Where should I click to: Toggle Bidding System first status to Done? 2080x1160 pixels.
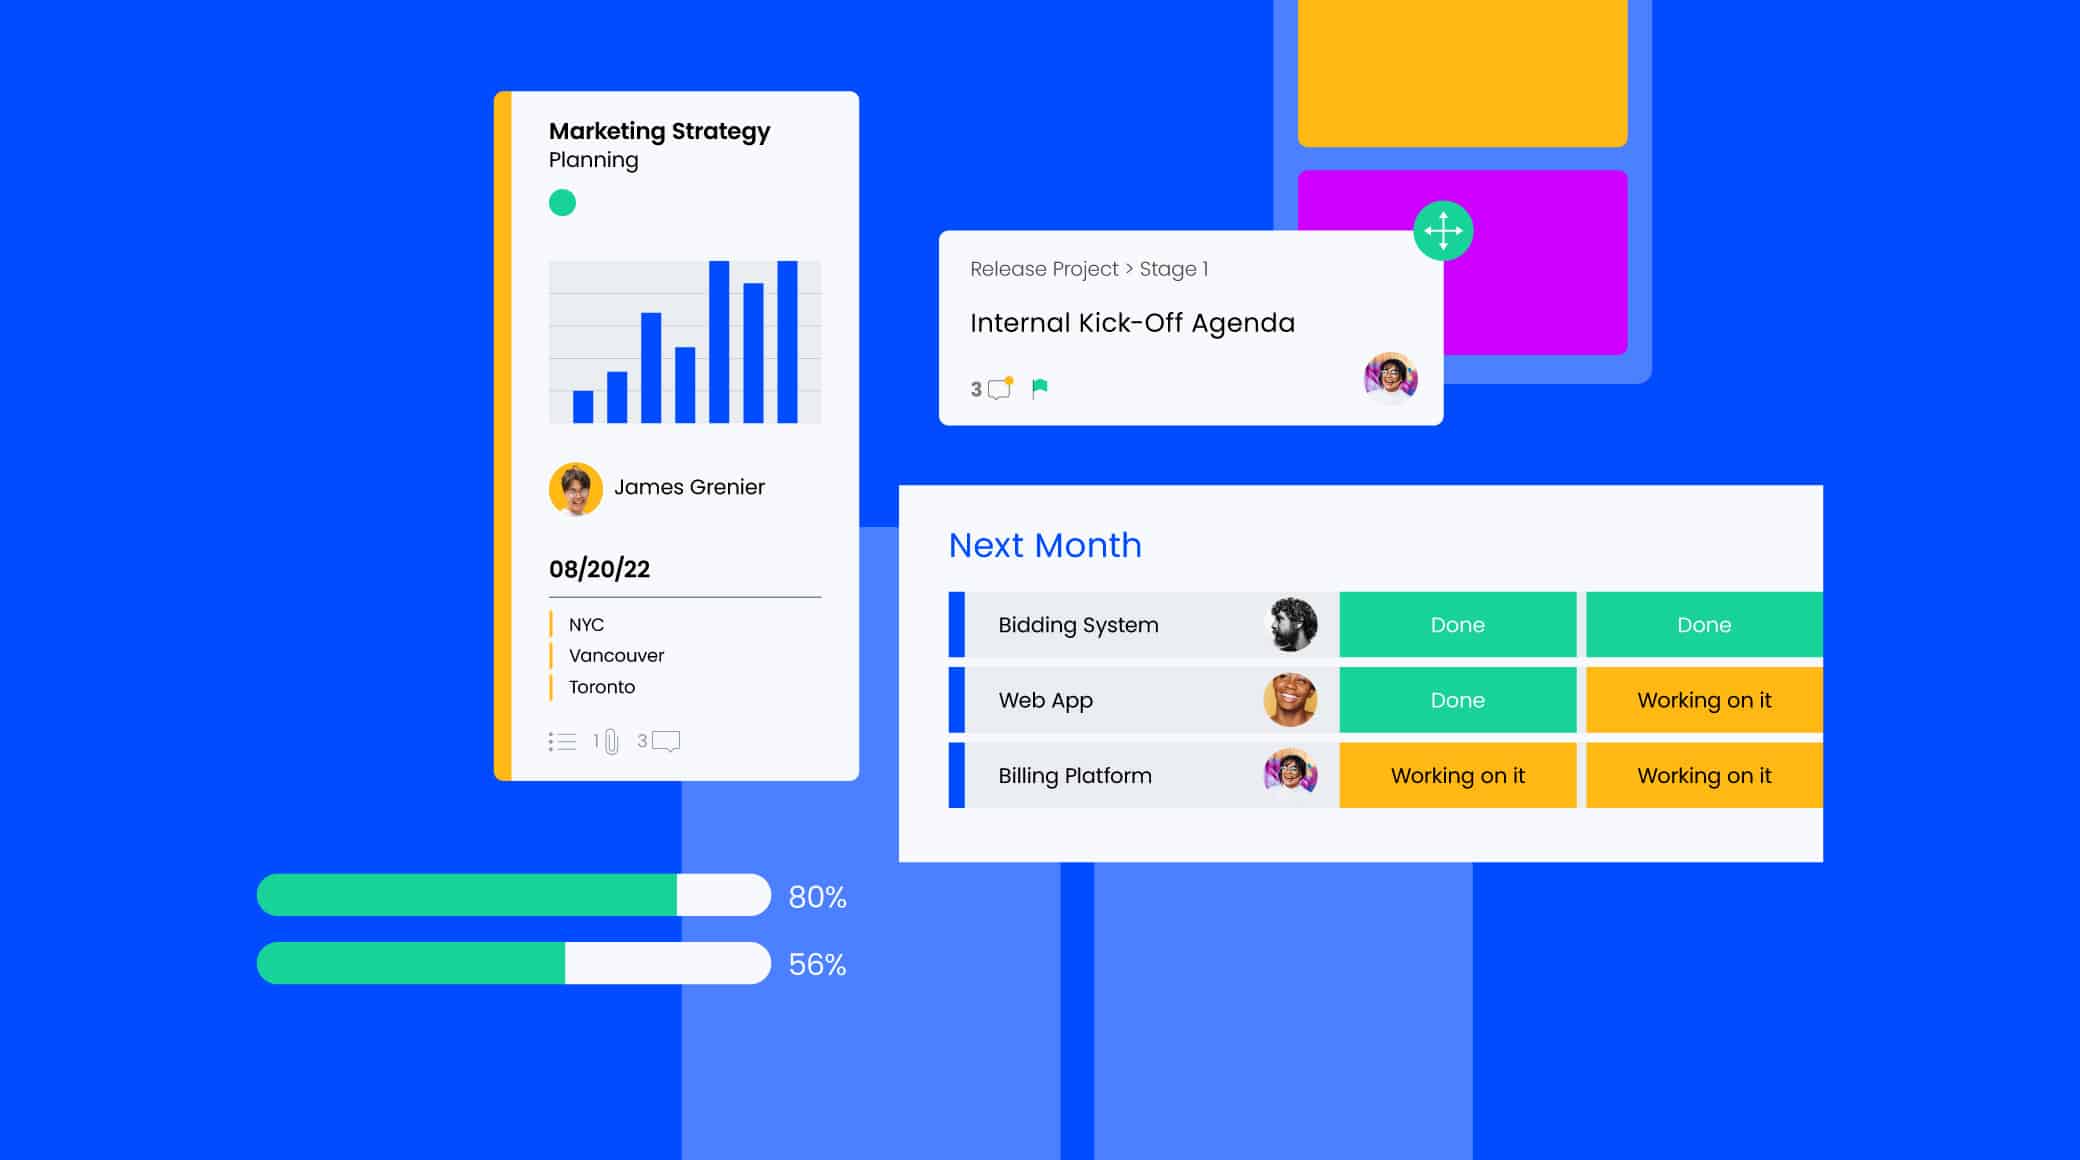click(x=1457, y=624)
